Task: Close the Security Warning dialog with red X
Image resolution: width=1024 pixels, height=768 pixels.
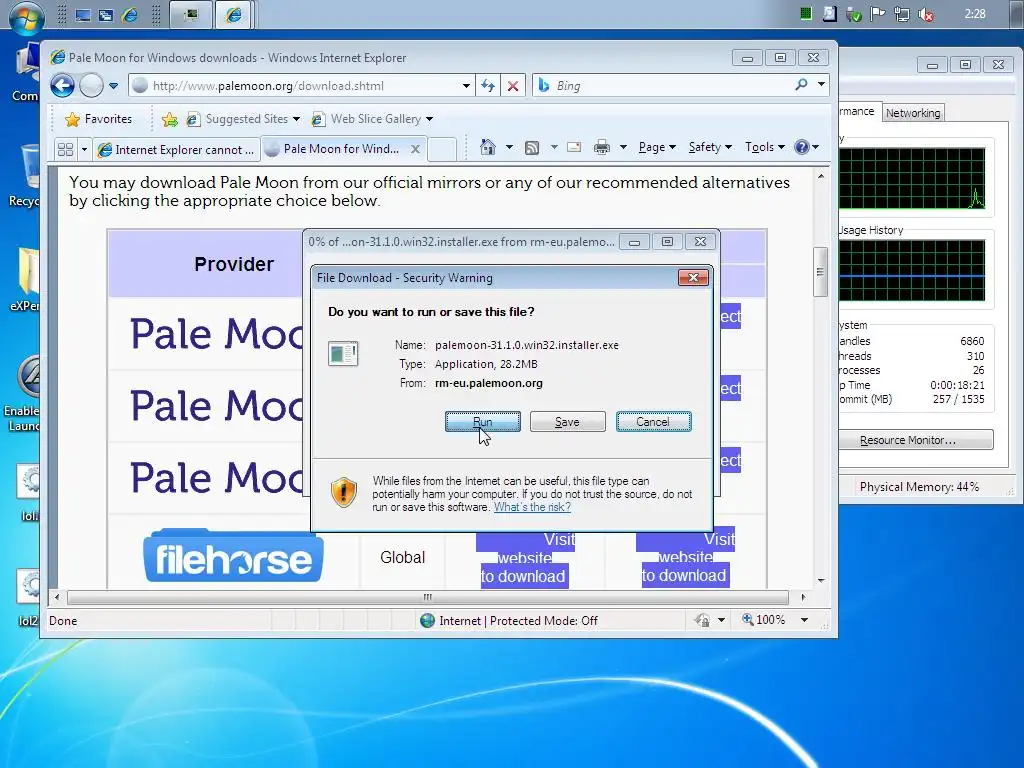Action: (x=693, y=278)
